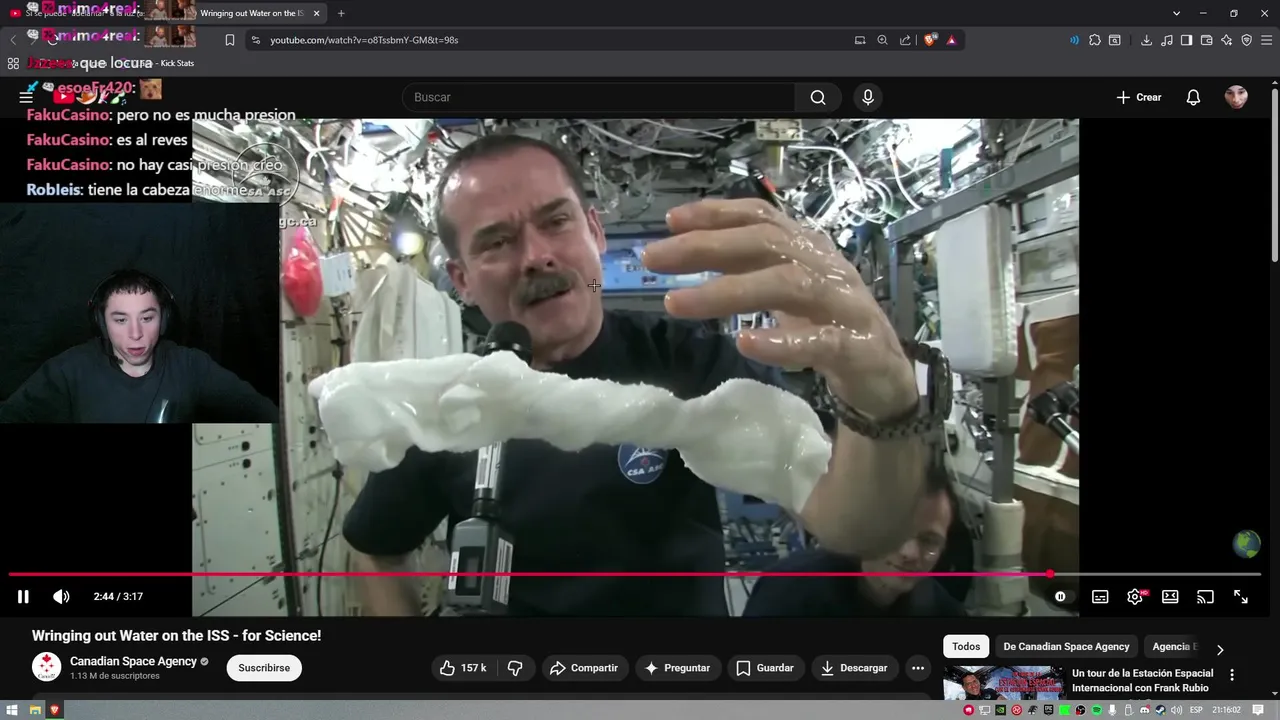1280x720 pixels.
Task: Open browser main hamburger menu
Action: [x=1266, y=40]
